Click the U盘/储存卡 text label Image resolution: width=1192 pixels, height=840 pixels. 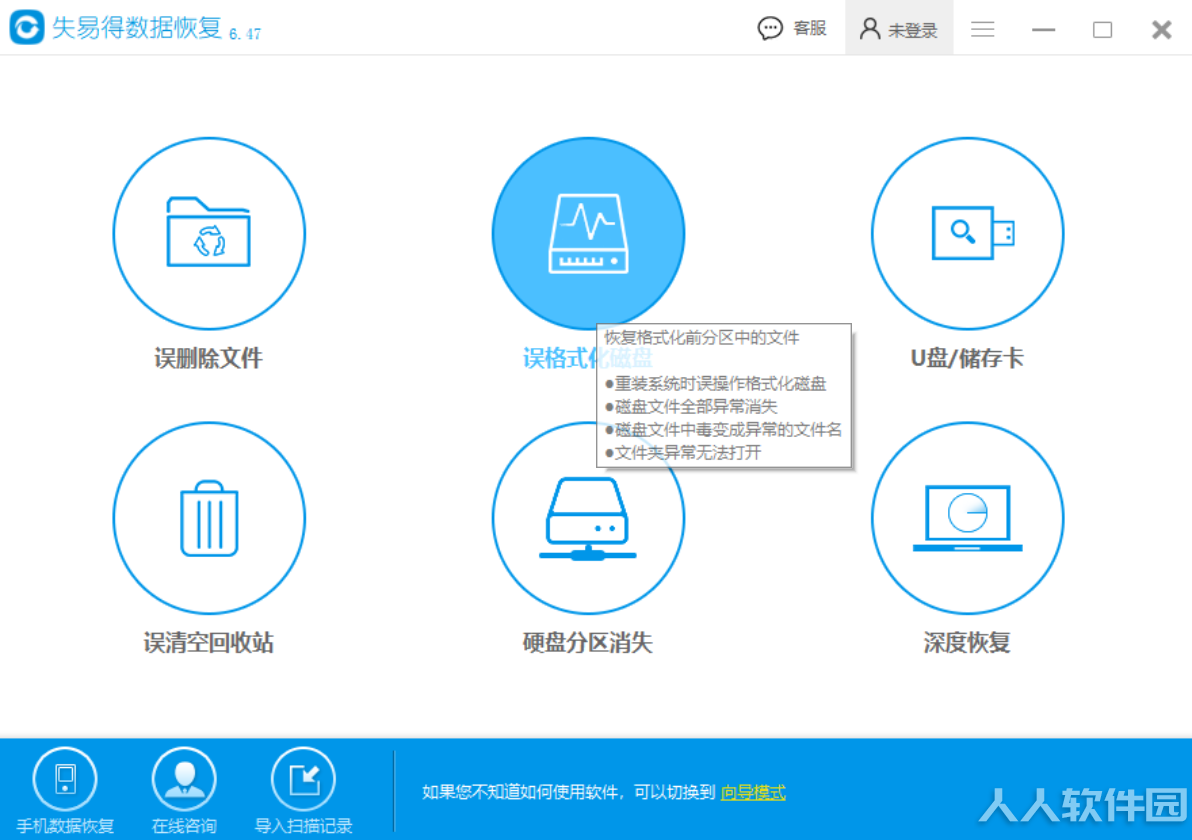pyautogui.click(x=967, y=358)
